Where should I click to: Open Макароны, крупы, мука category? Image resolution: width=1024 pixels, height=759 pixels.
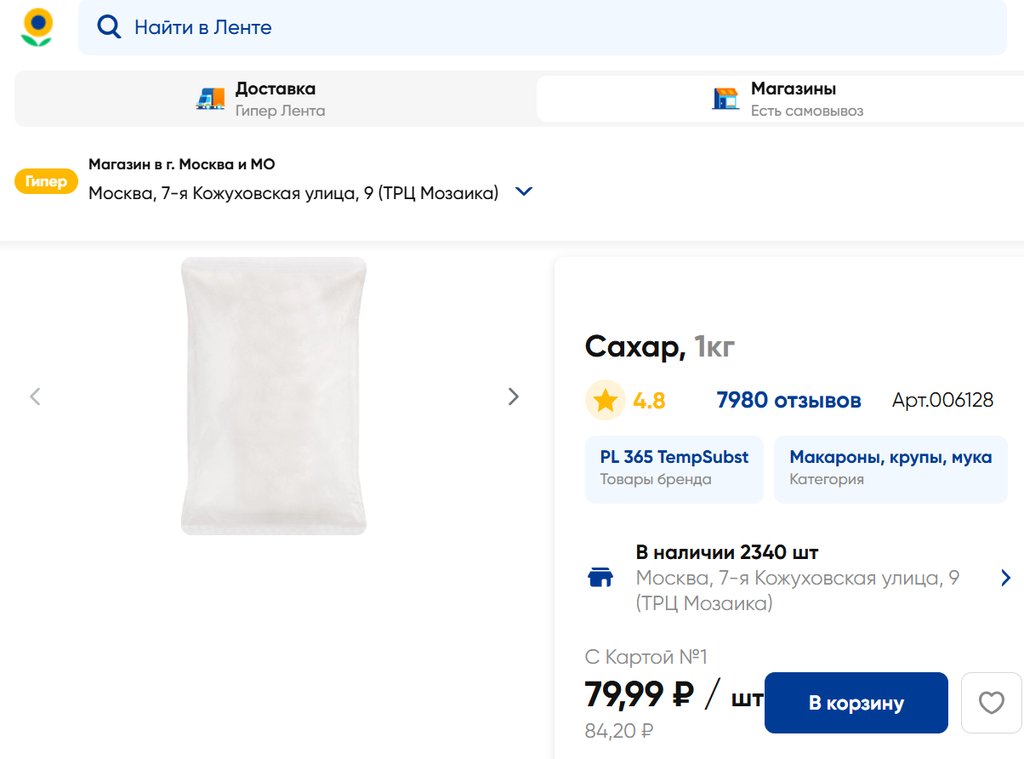click(x=890, y=468)
